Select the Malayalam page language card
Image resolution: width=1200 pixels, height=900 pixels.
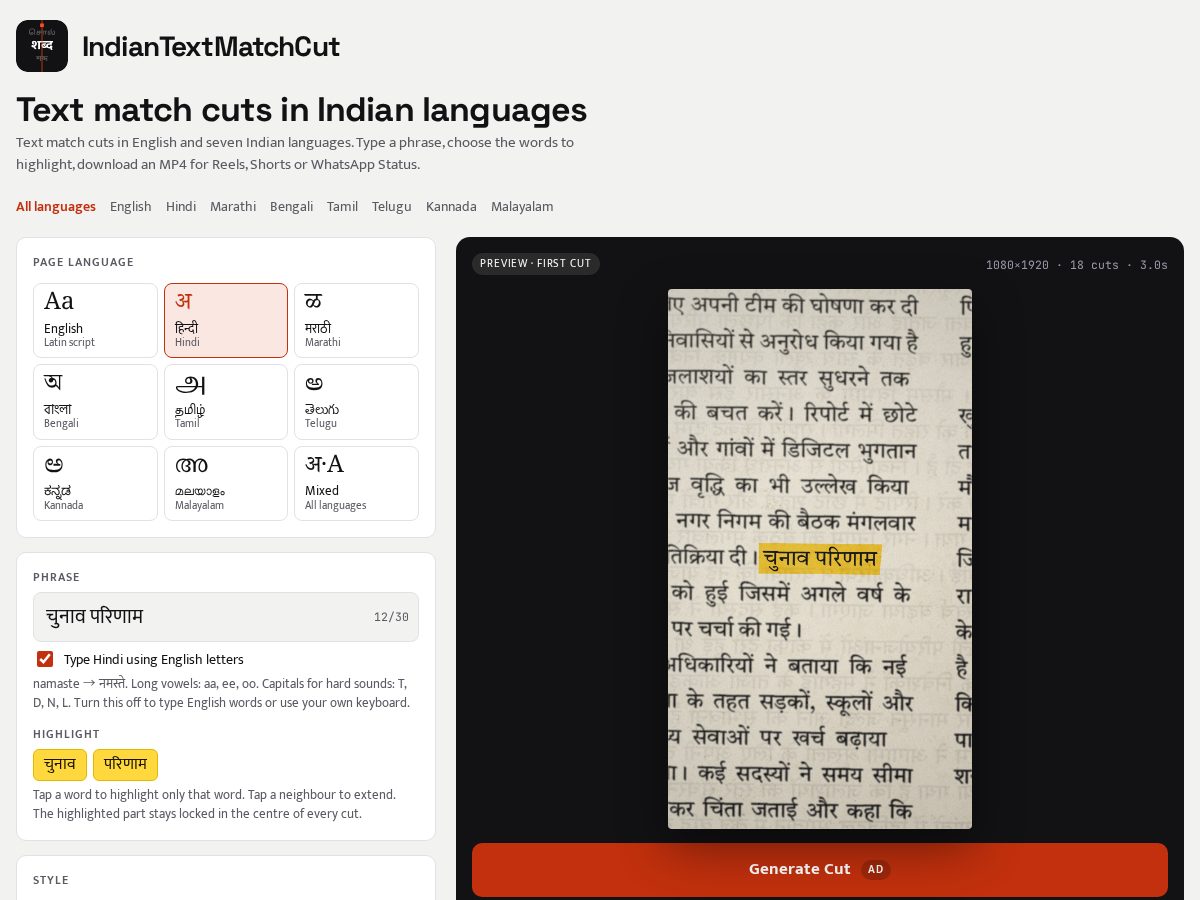[x=226, y=483]
